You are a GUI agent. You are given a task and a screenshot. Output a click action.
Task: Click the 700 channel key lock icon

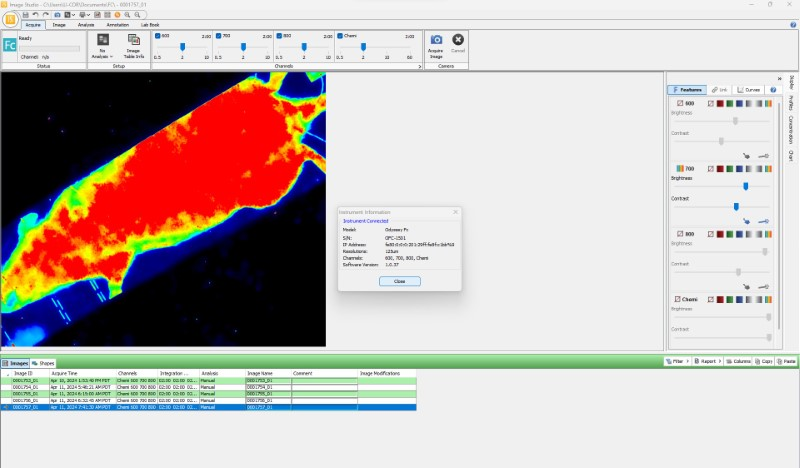[x=763, y=221]
